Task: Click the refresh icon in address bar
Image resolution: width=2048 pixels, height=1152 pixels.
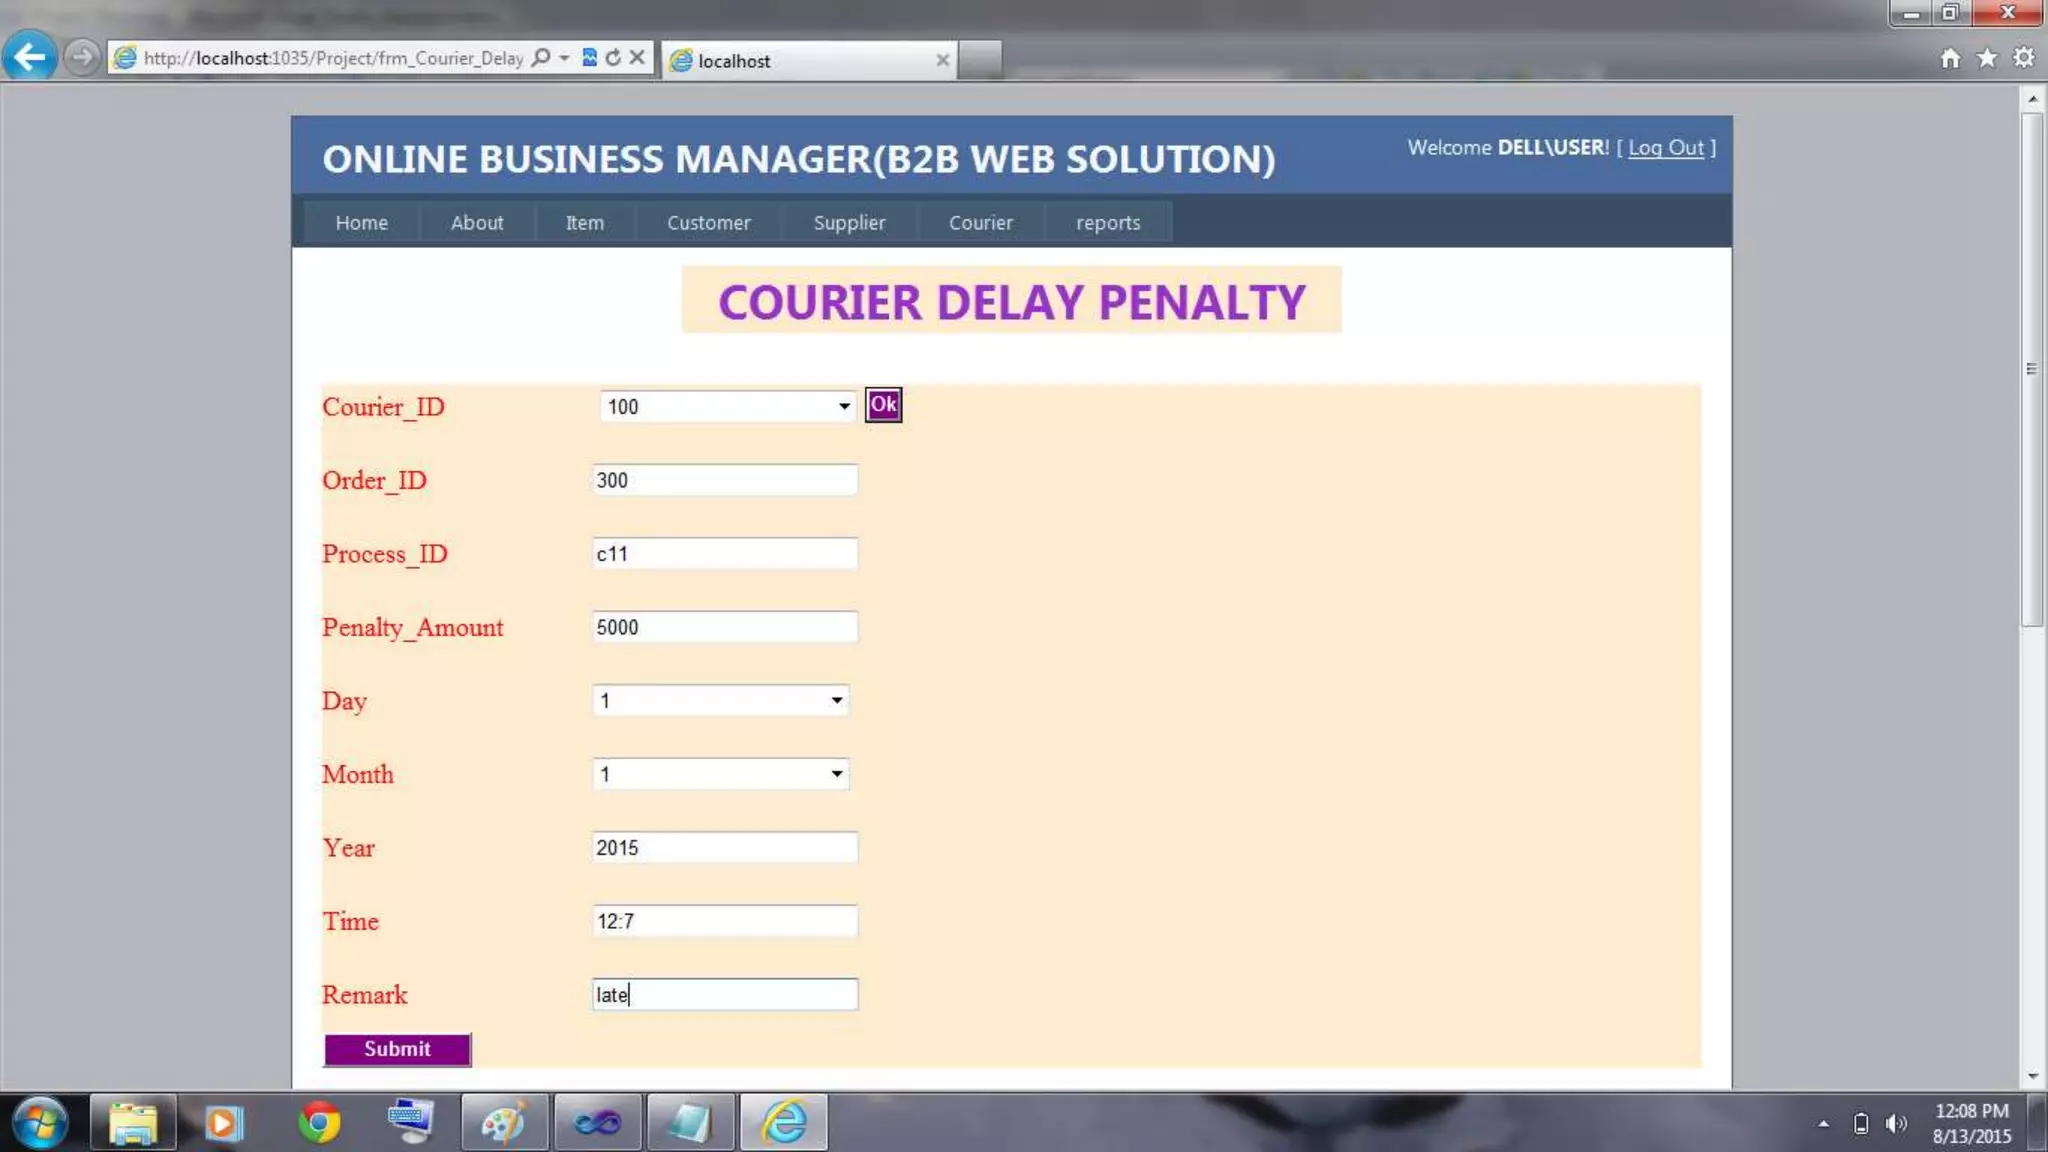Action: click(x=613, y=58)
